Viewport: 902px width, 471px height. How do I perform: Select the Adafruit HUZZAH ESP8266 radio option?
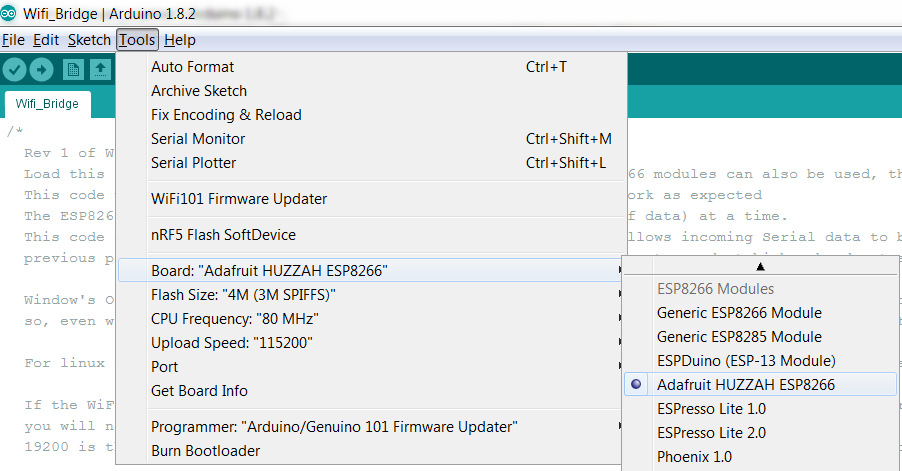point(760,384)
